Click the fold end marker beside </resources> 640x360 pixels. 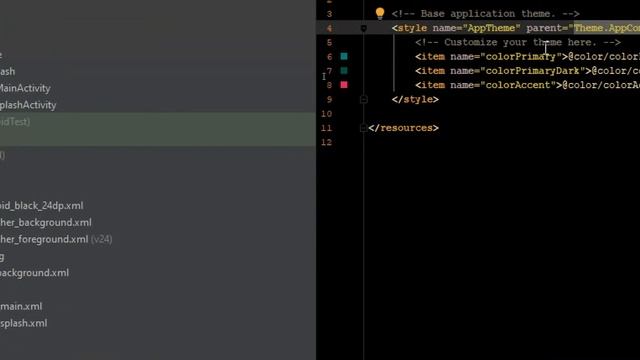[363, 128]
